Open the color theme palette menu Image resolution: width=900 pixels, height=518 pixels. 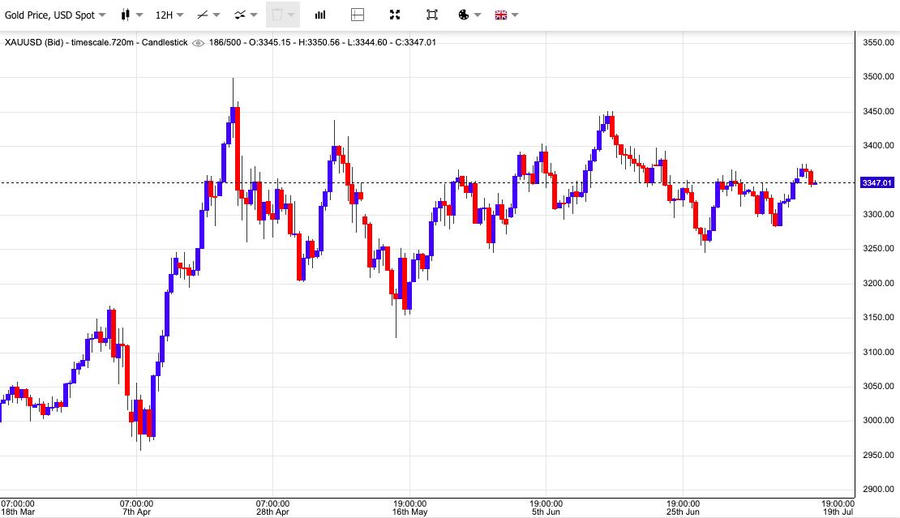click(x=464, y=15)
